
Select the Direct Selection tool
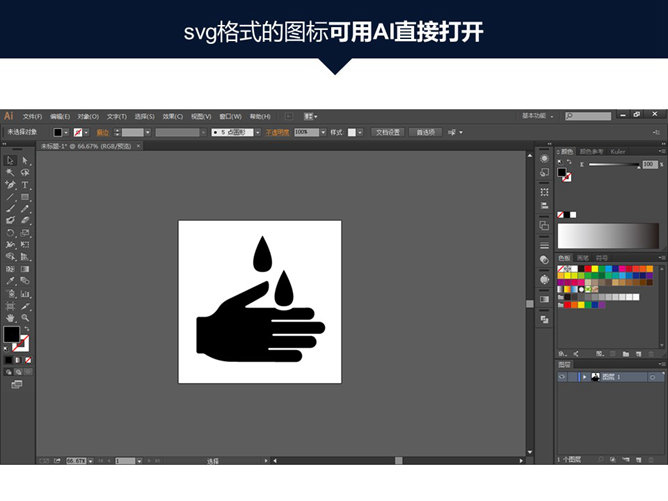(x=25, y=160)
